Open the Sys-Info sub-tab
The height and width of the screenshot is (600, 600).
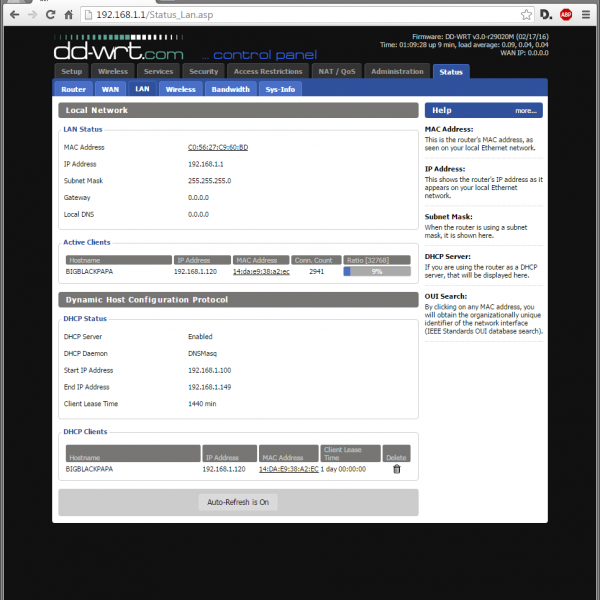pos(280,89)
